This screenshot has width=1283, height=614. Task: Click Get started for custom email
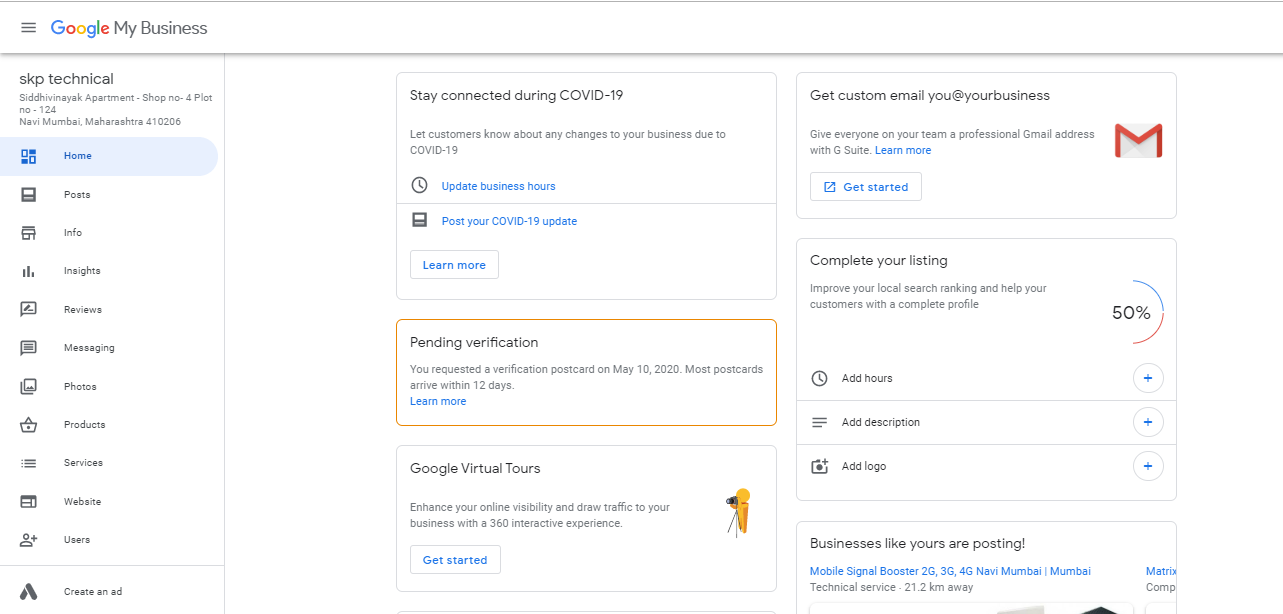[x=865, y=187]
